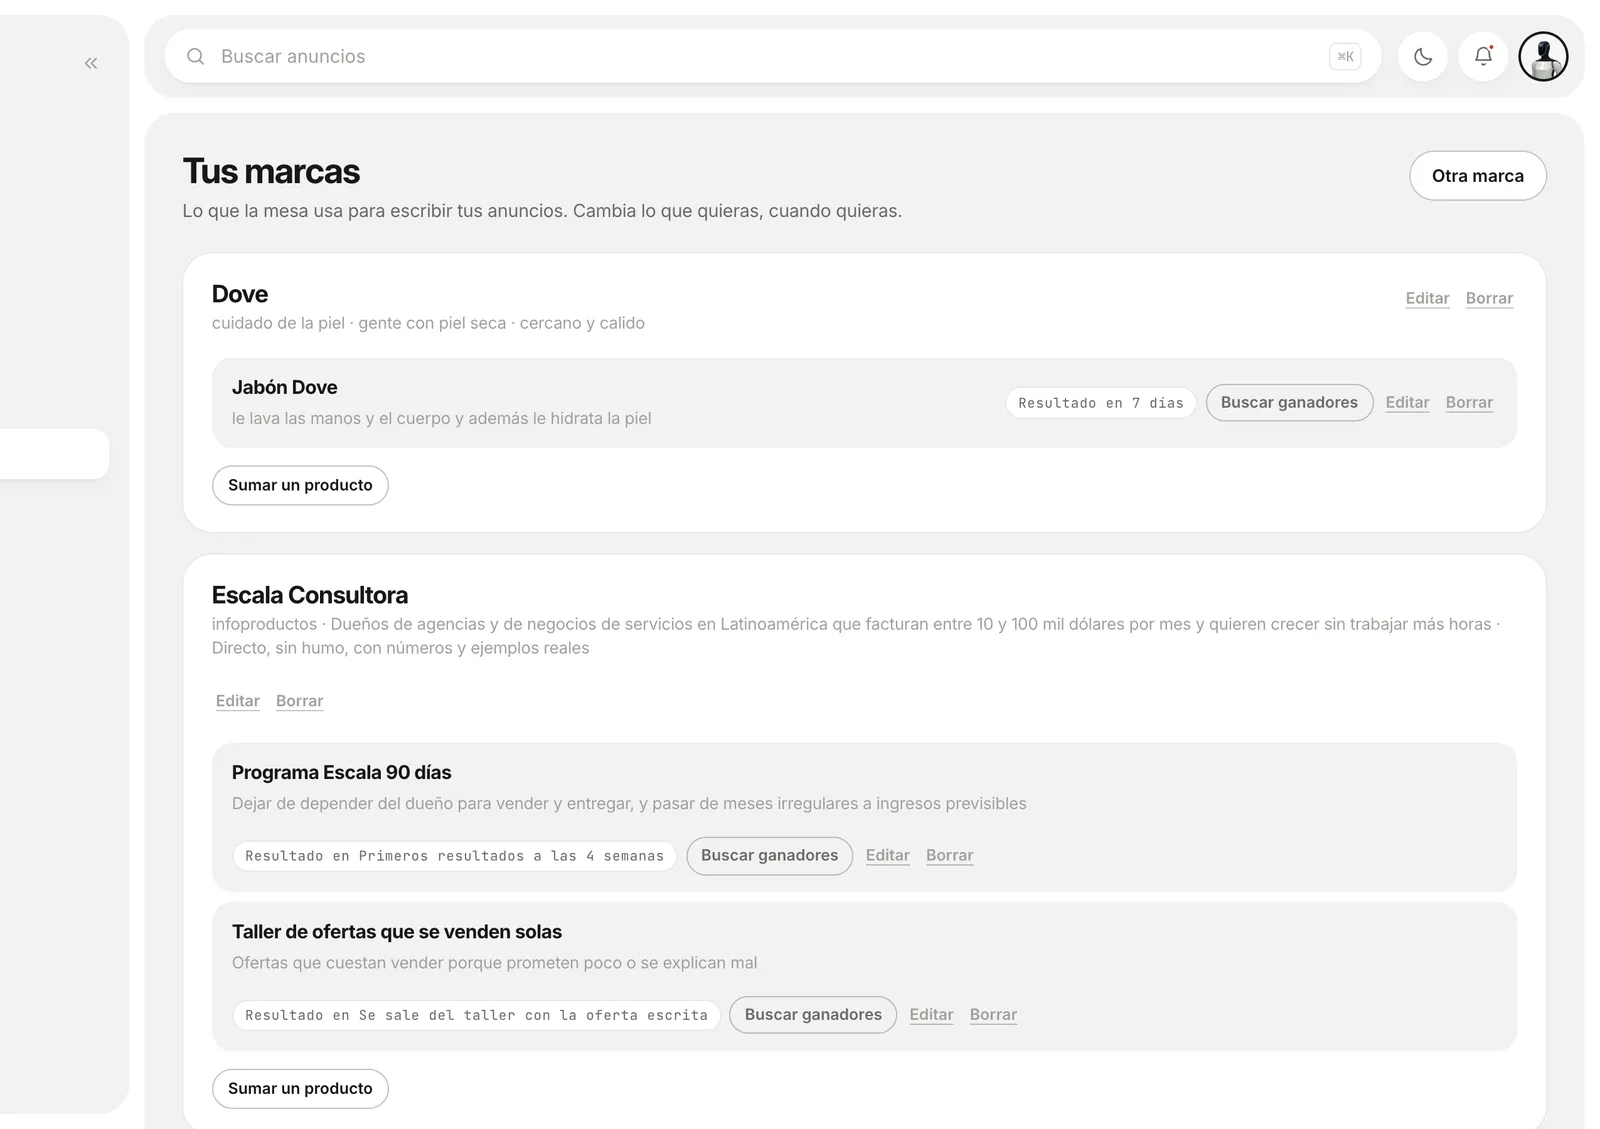Screen dimensions: 1600x1129
Task: Click the Programa Escala 90 días title
Action: click(x=341, y=772)
